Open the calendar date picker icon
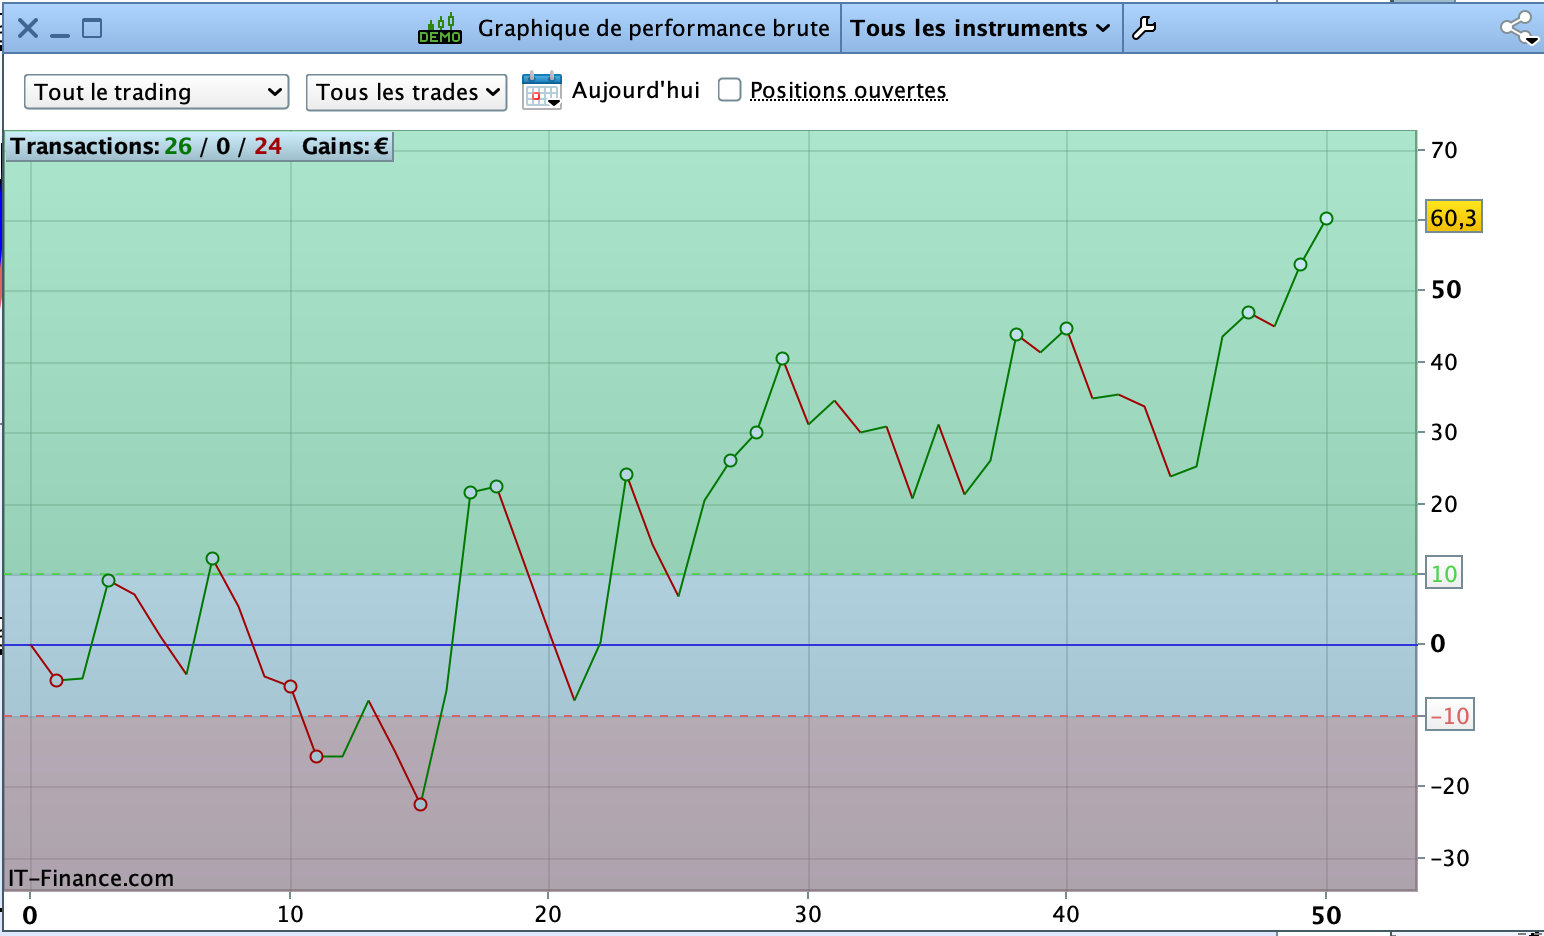 (x=542, y=91)
